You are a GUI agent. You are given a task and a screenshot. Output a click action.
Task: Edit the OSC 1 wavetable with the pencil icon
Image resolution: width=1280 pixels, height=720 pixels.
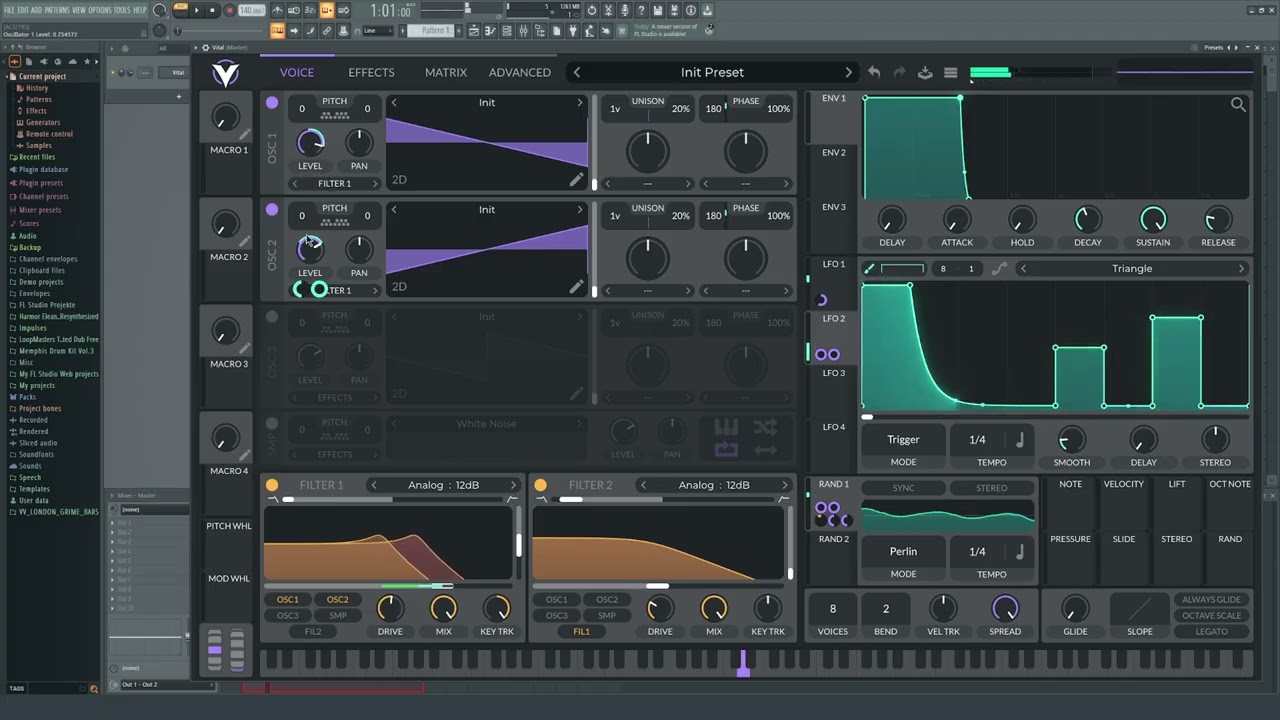pyautogui.click(x=576, y=180)
